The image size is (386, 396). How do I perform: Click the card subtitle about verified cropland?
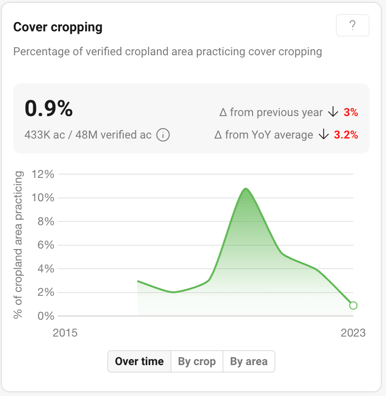[168, 52]
